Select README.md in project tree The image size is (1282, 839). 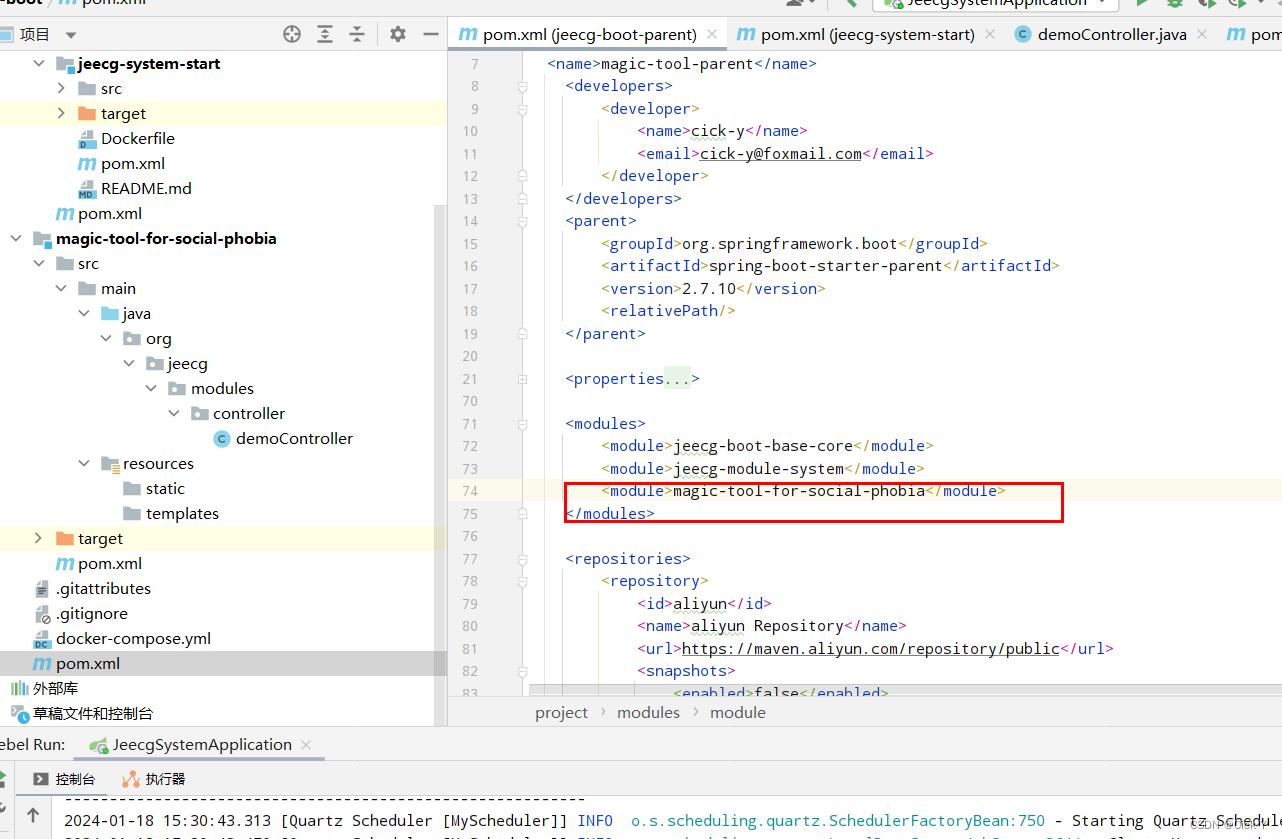coord(146,188)
